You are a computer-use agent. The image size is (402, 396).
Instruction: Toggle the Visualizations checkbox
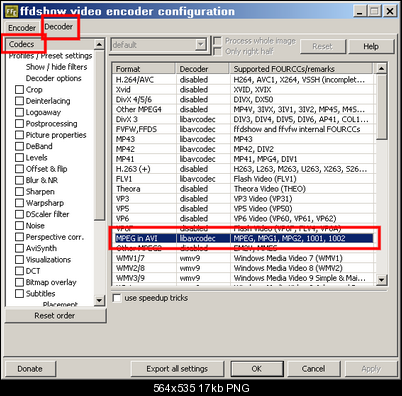click(x=20, y=260)
